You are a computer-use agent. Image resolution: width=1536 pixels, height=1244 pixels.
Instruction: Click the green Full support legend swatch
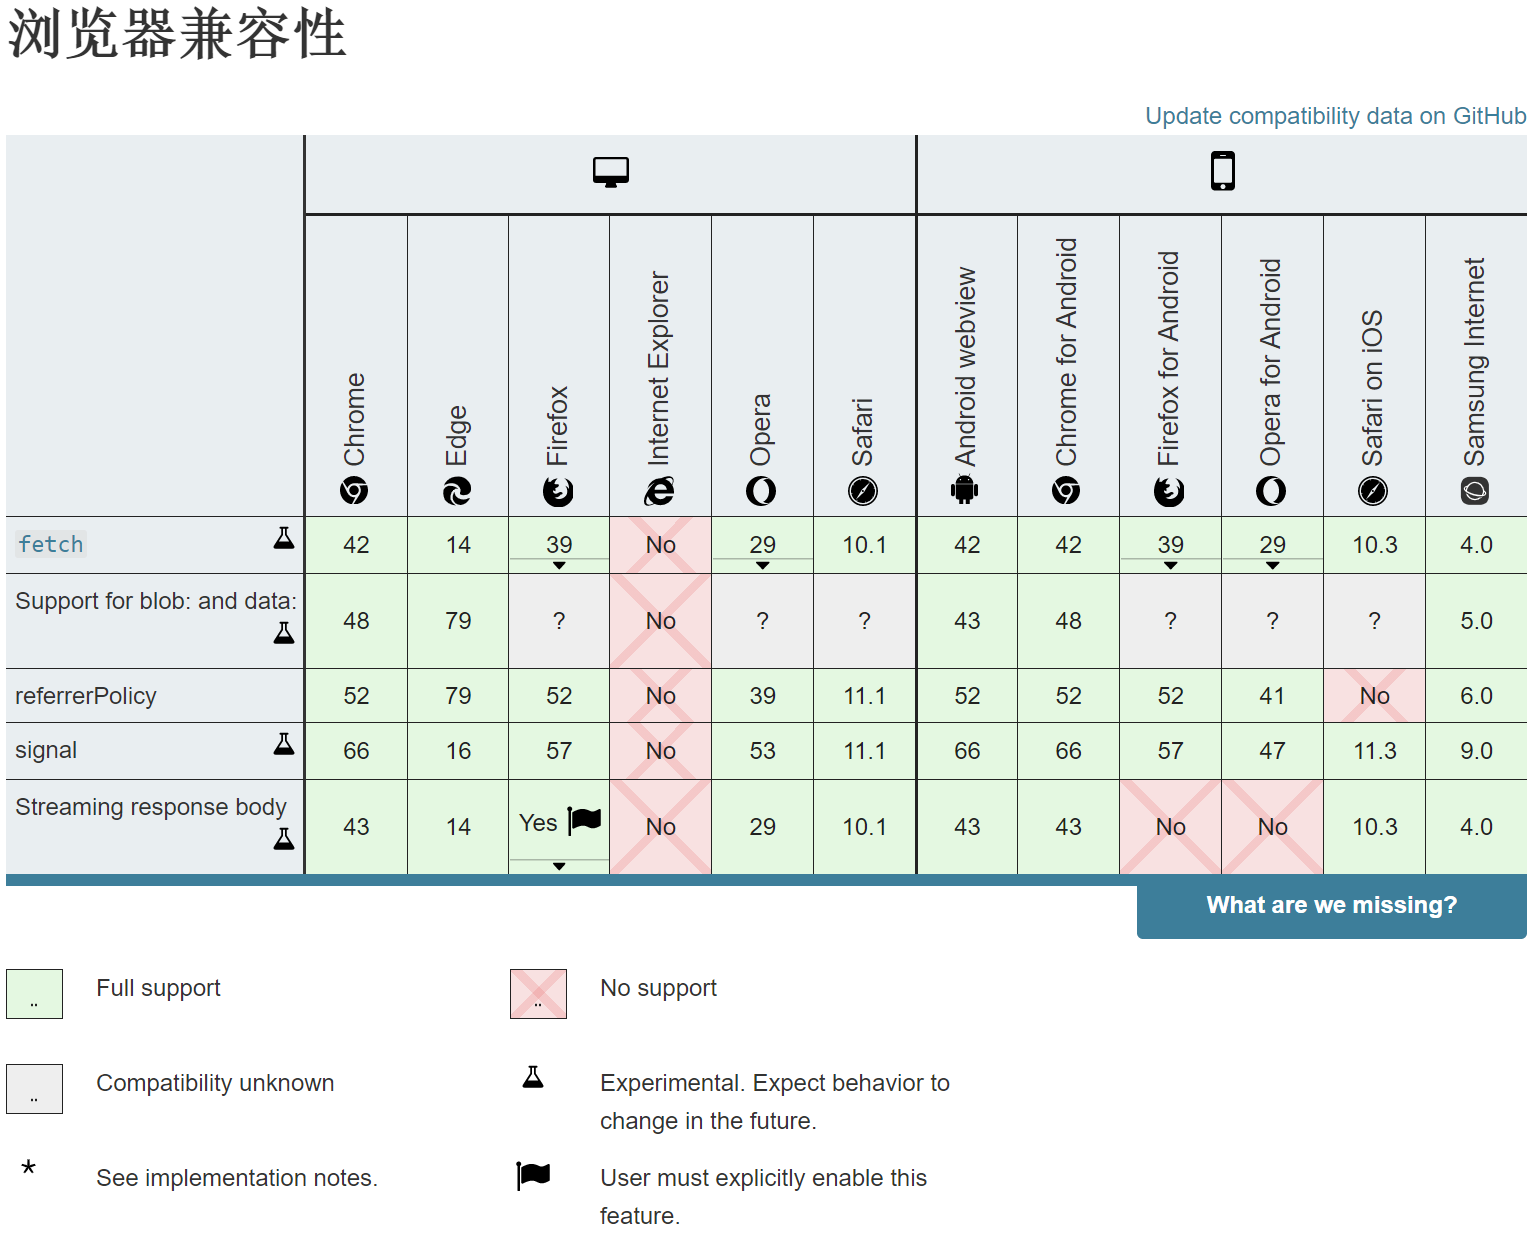click(35, 994)
